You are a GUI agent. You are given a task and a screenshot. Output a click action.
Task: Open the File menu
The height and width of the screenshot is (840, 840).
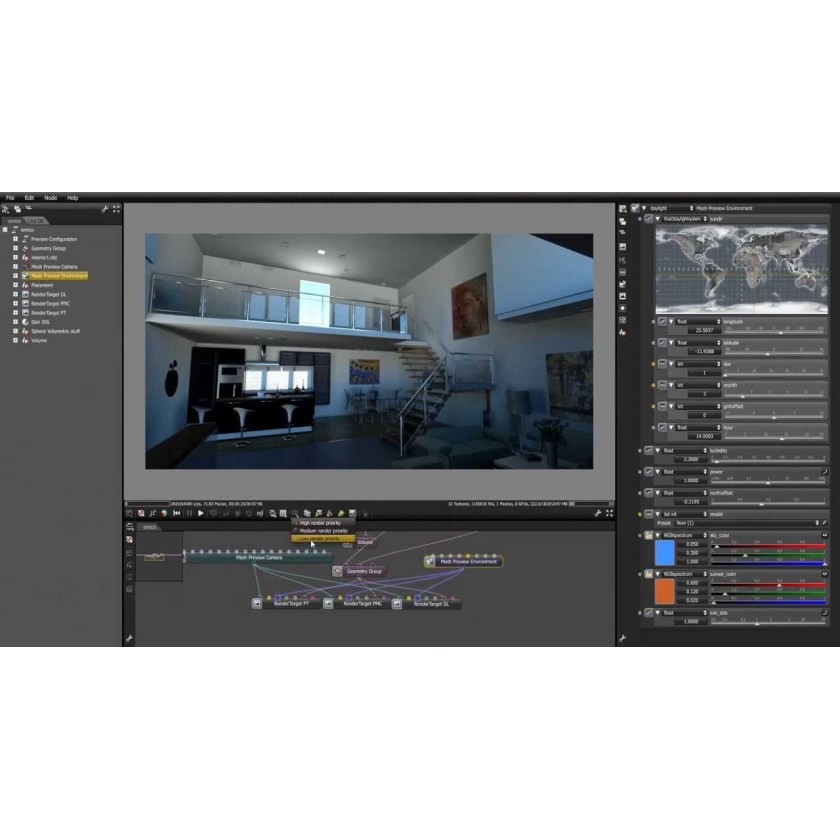(x=10, y=198)
